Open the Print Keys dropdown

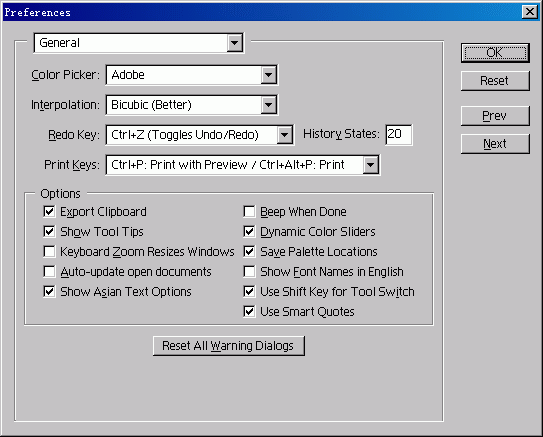[242, 165]
